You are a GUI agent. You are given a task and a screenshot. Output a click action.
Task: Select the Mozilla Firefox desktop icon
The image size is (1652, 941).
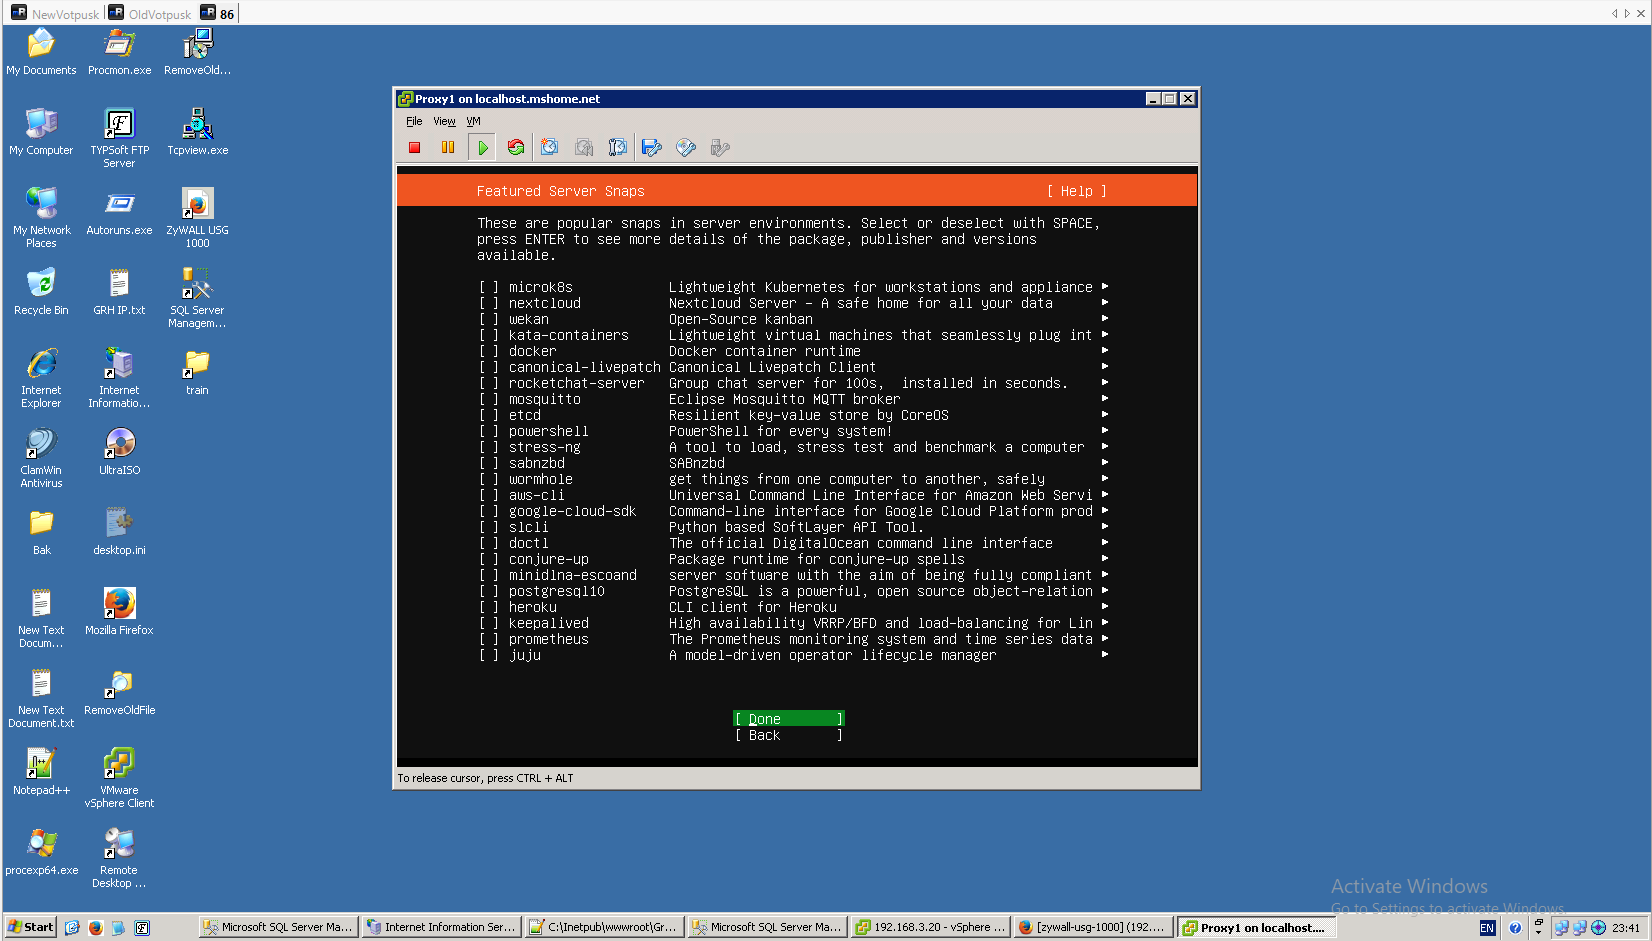(x=119, y=612)
